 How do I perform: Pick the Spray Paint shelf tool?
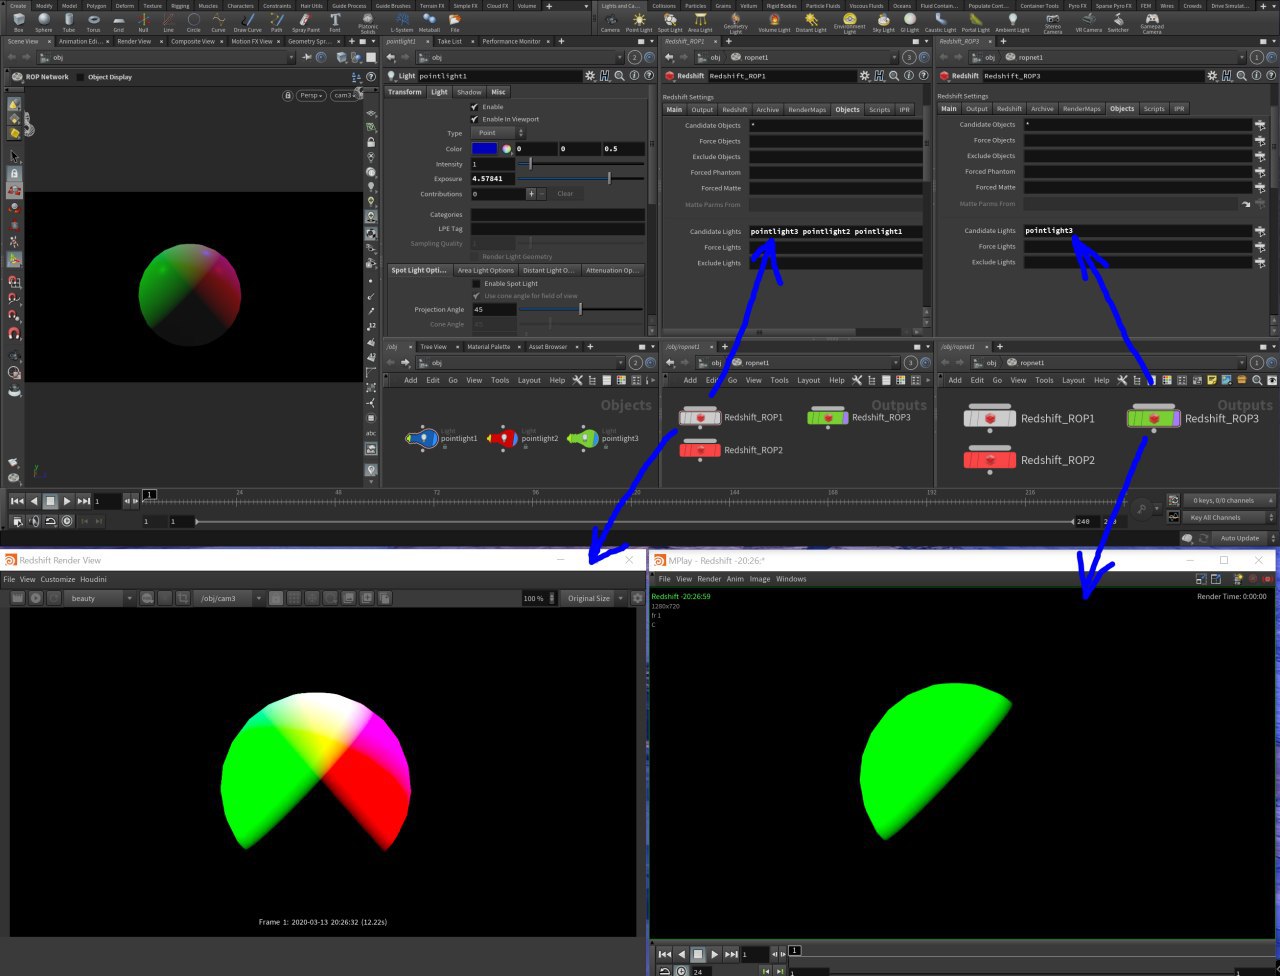(x=306, y=22)
